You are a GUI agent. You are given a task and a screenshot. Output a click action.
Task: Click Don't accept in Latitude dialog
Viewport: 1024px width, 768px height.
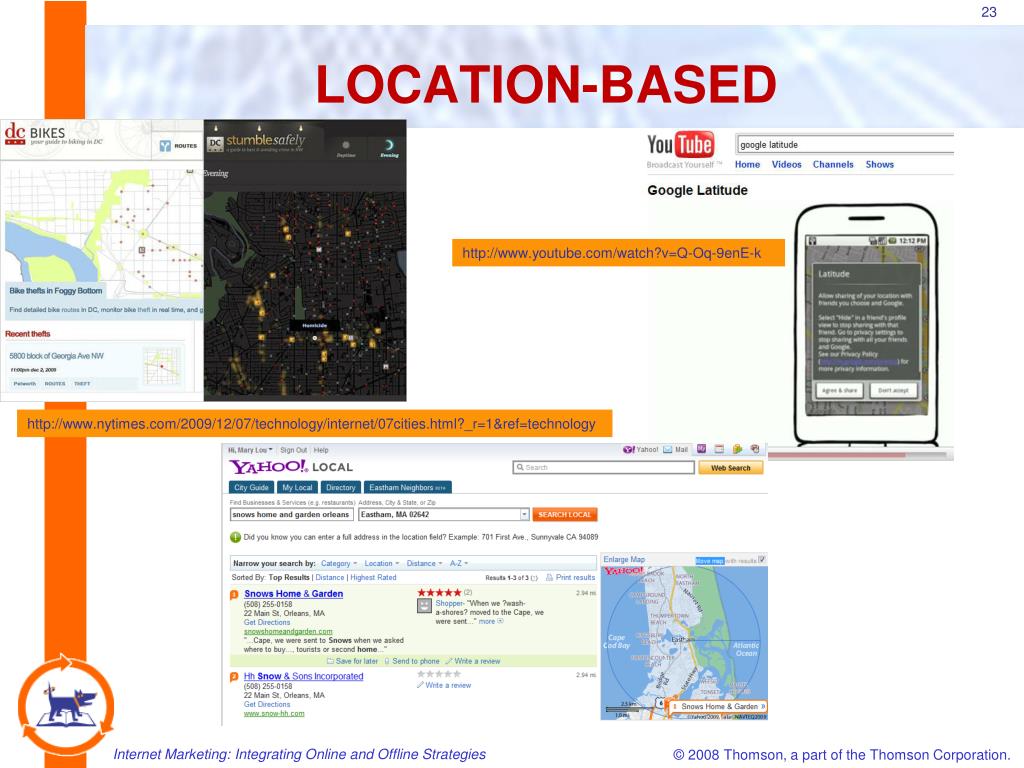[893, 390]
